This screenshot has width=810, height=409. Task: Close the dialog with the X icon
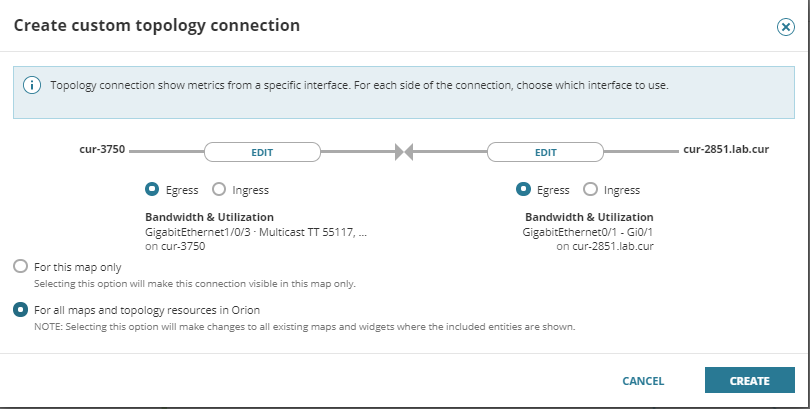pos(785,27)
